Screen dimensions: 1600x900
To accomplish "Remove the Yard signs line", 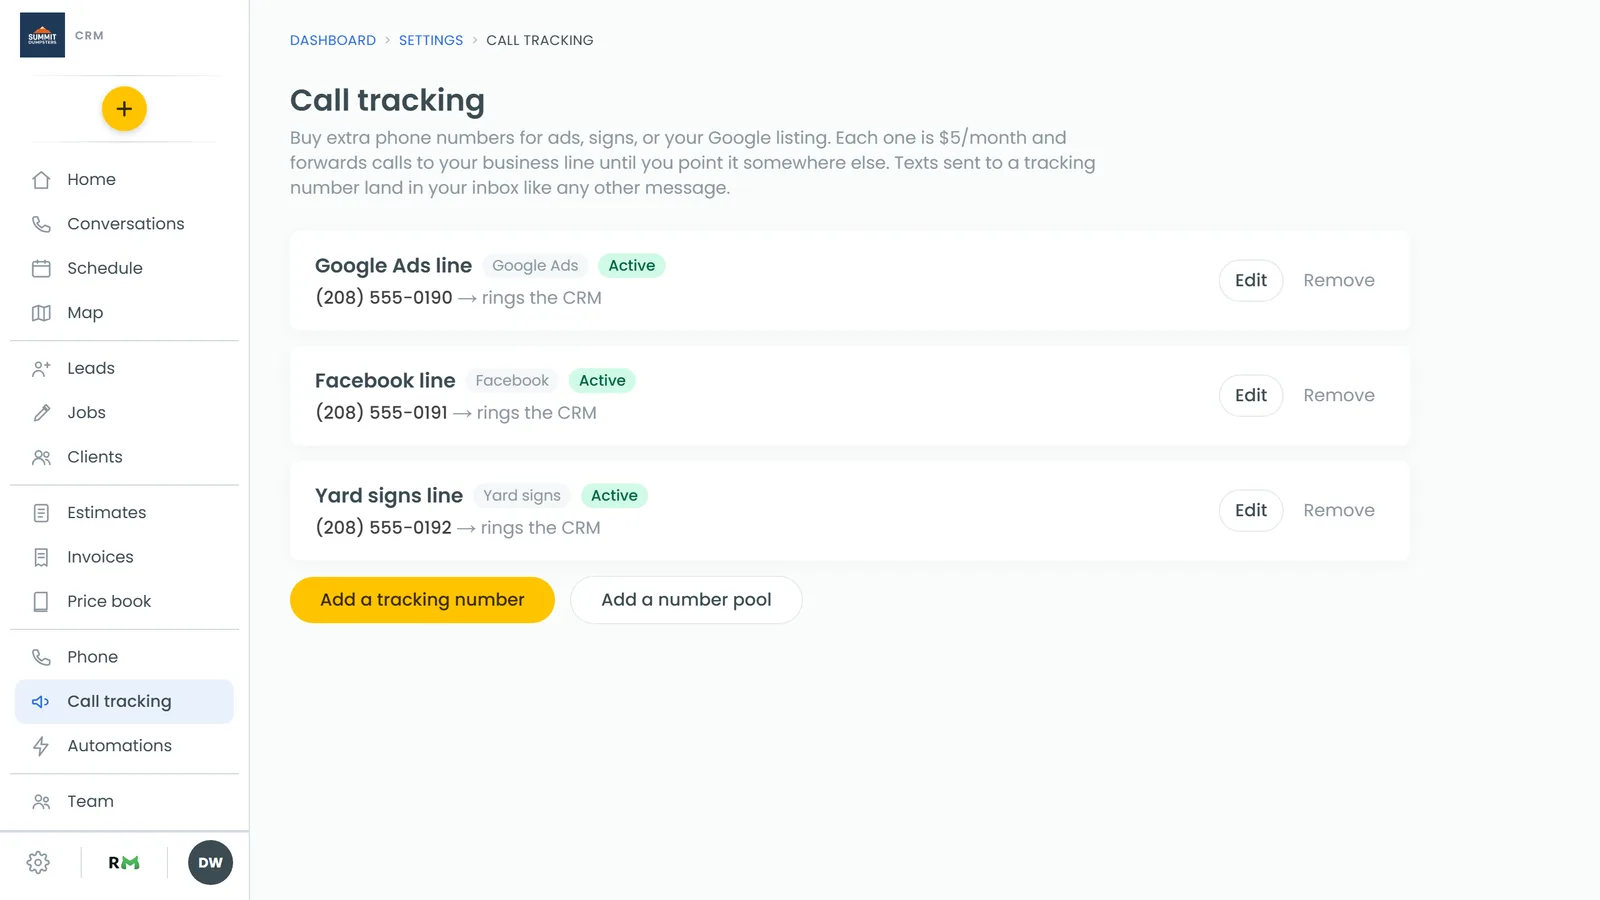I will [x=1339, y=511].
